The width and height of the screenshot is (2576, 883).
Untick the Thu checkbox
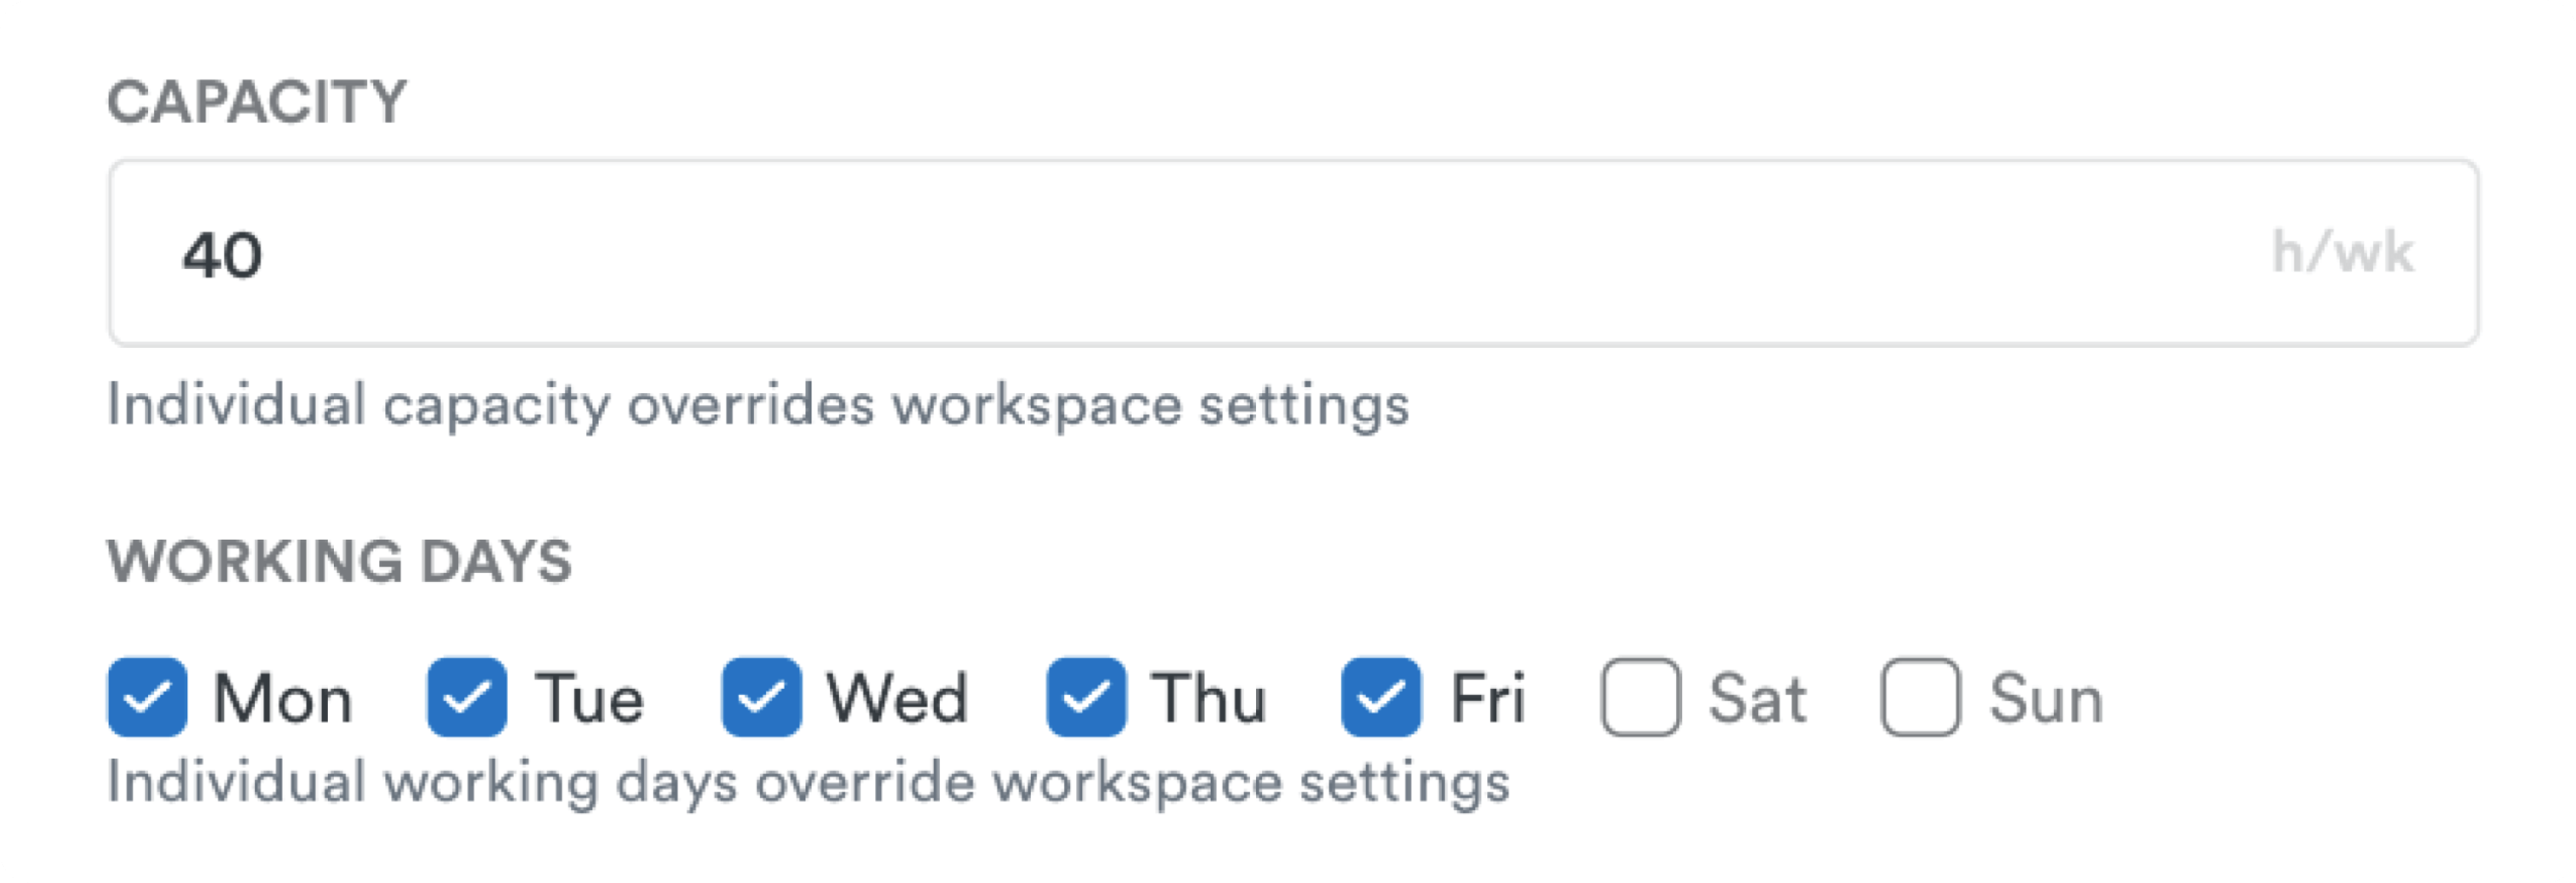pos(1086,697)
